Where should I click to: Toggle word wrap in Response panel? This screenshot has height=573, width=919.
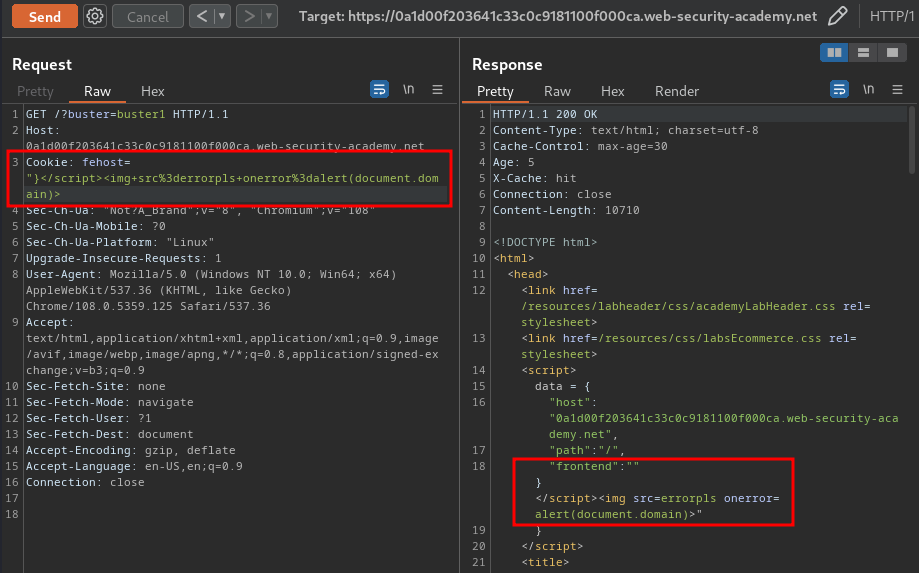[839, 90]
